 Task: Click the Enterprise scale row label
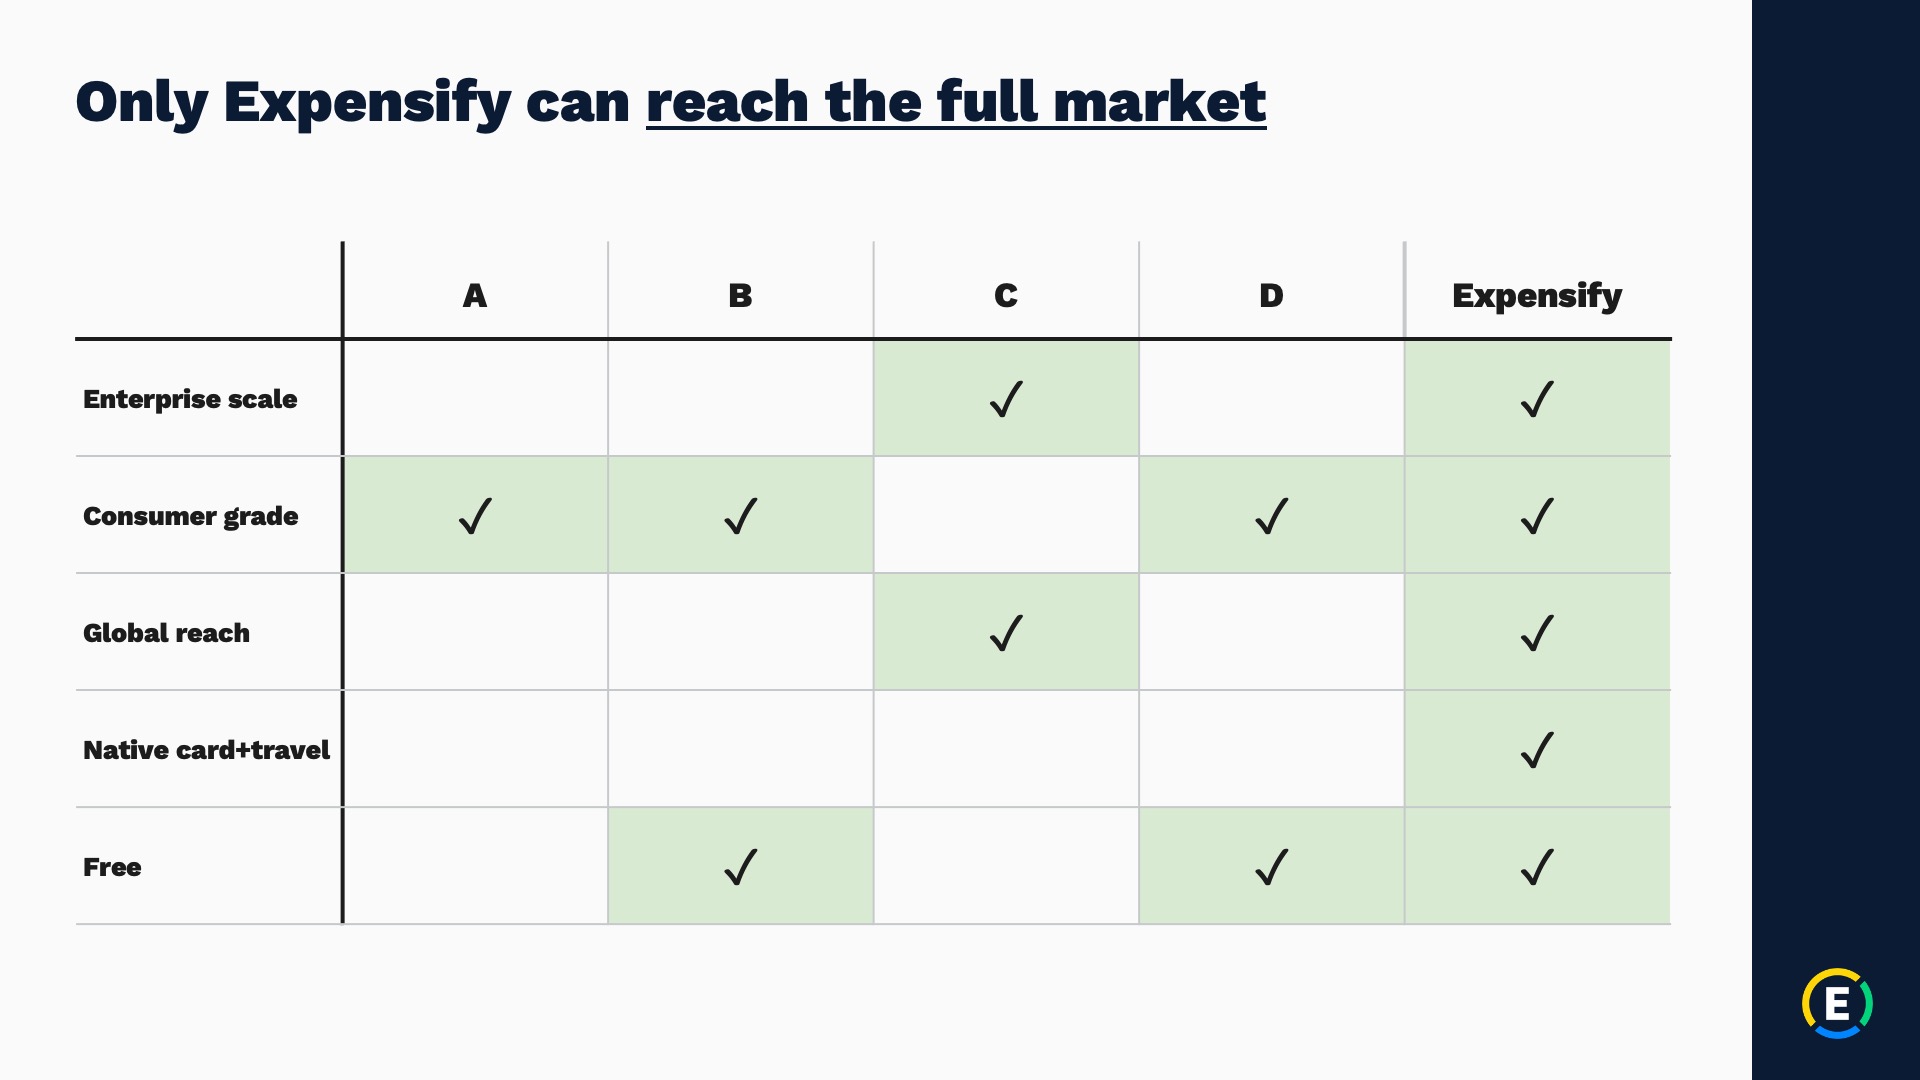coord(190,399)
